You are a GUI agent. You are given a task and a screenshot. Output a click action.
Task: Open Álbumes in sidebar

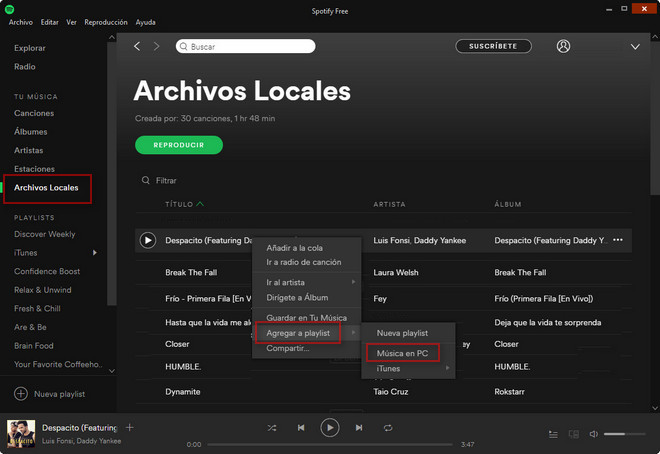click(x=30, y=132)
